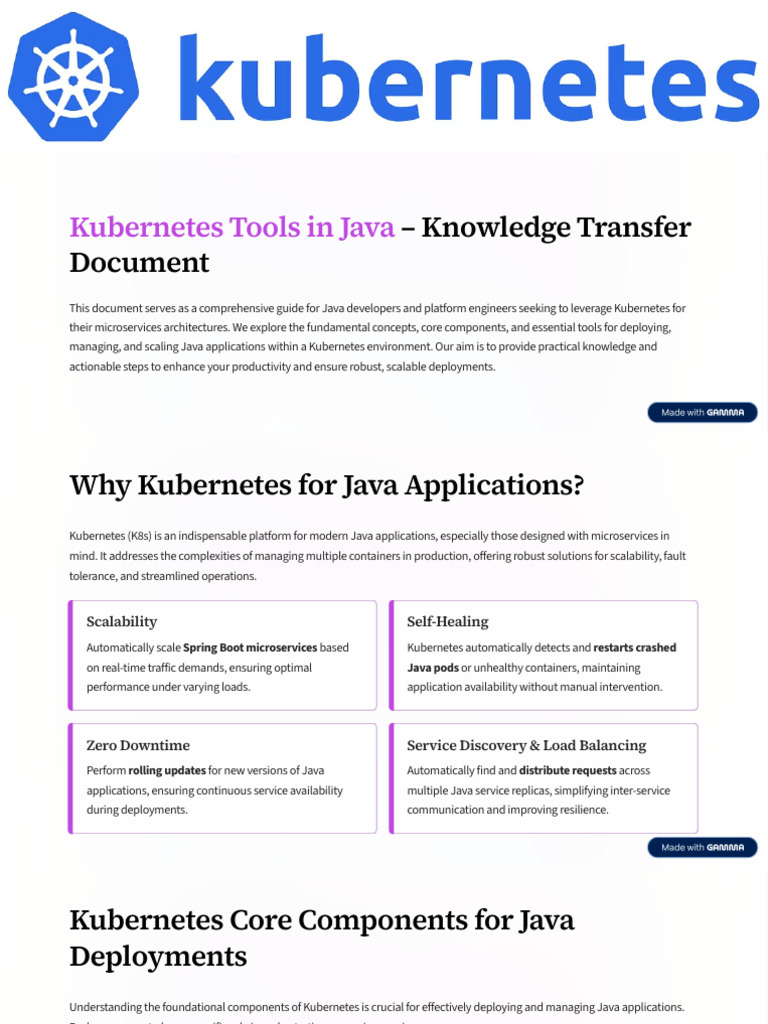Screen dimensions: 768x1024
Task: Click the '– Knowledge Transfer' heading text
Action: [546, 227]
